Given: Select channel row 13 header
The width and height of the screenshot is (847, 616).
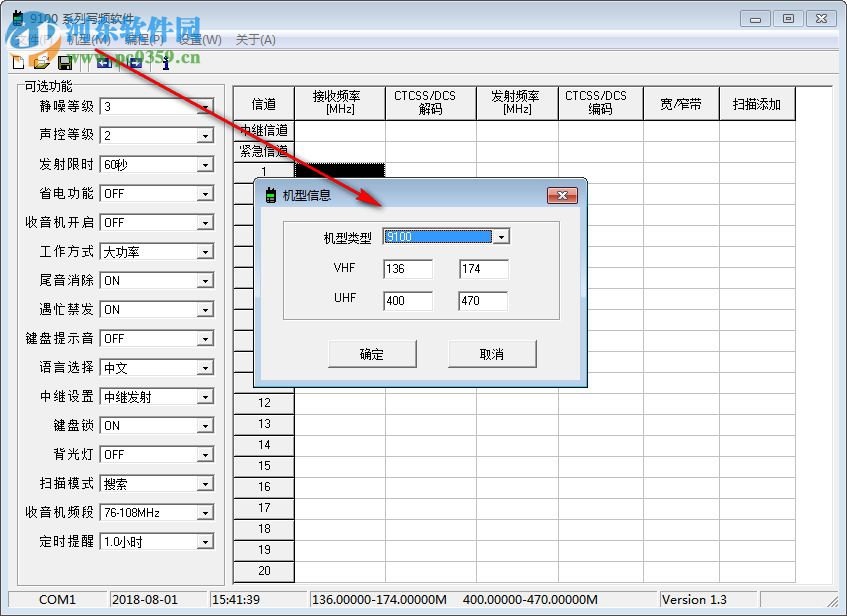Looking at the screenshot, I should pos(264,424).
